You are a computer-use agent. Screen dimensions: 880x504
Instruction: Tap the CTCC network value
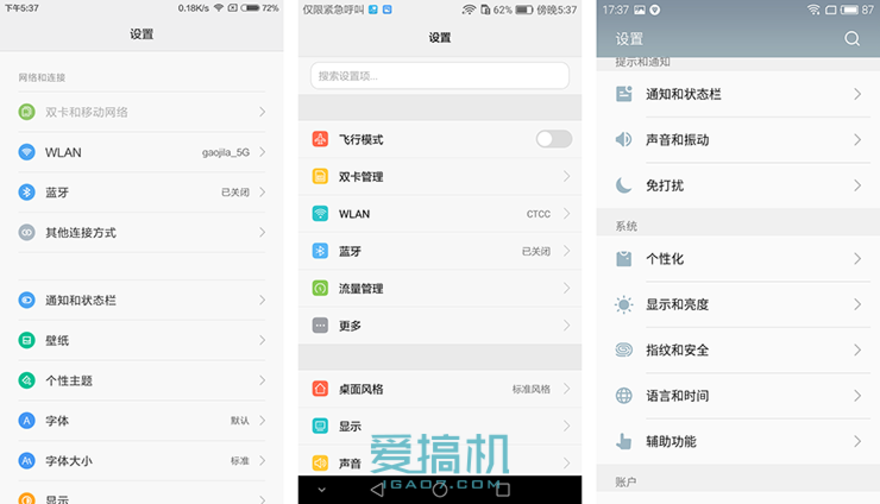click(538, 214)
